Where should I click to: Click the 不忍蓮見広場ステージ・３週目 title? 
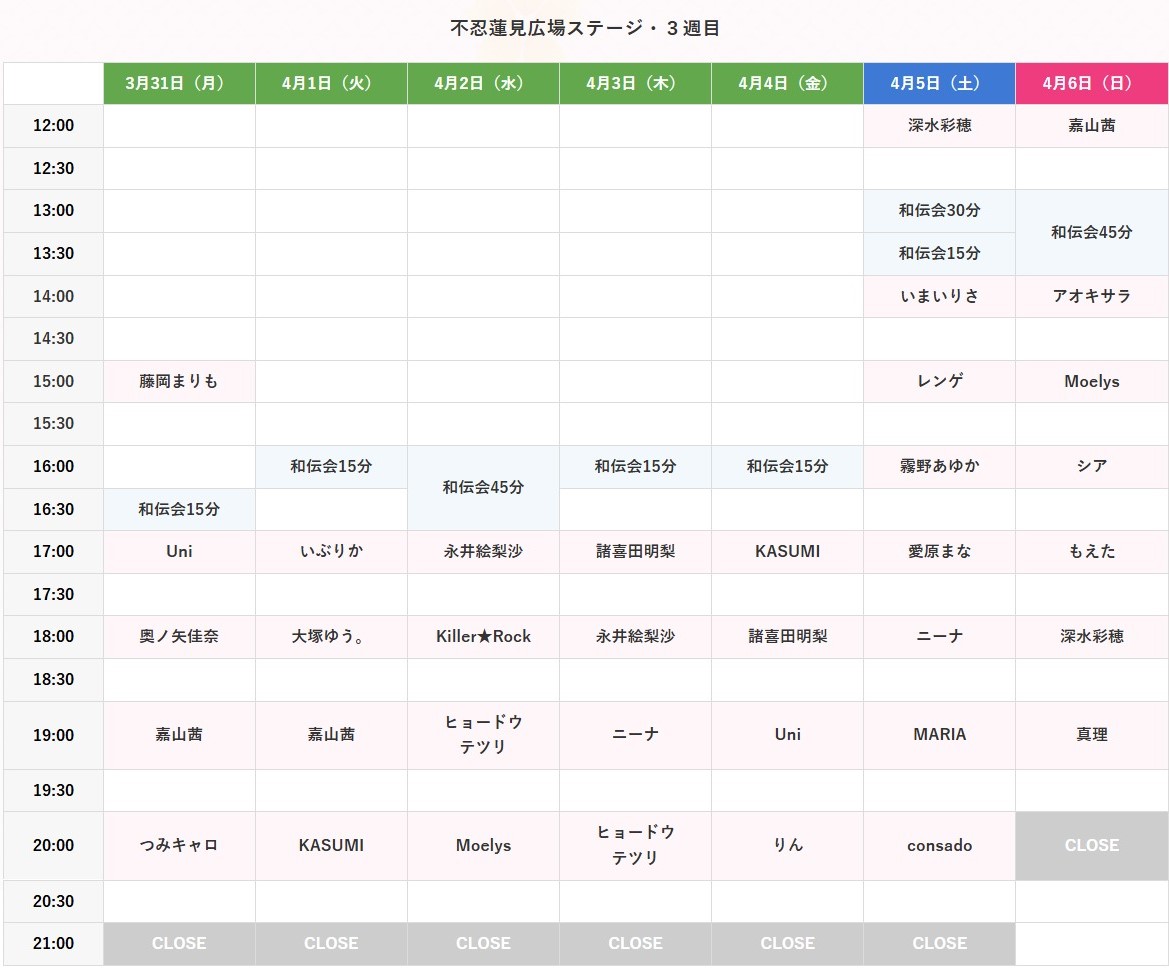point(585,28)
